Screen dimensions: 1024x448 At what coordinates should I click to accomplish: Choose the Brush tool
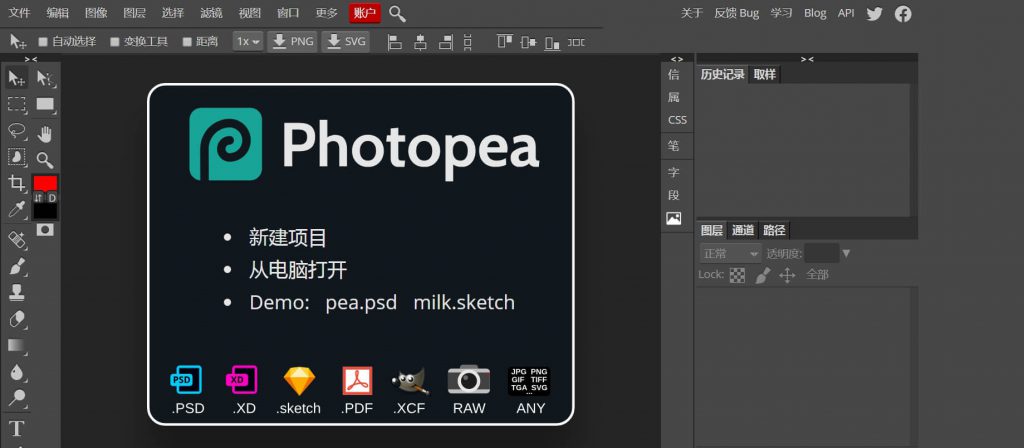tap(16, 266)
